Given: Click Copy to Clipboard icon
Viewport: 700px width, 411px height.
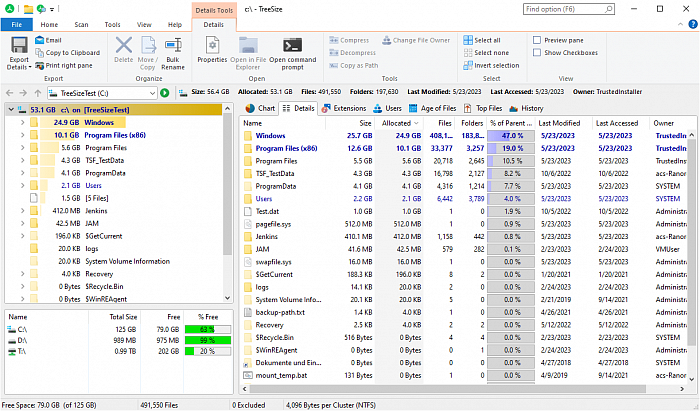Looking at the screenshot, I should (x=39, y=53).
